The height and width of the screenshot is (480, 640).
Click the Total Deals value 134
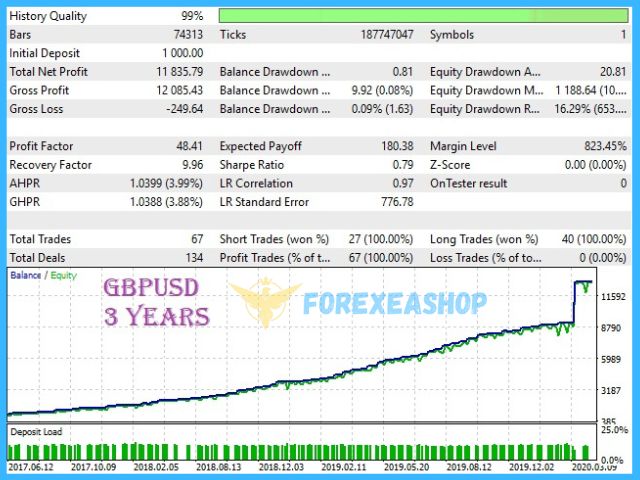[x=194, y=258]
